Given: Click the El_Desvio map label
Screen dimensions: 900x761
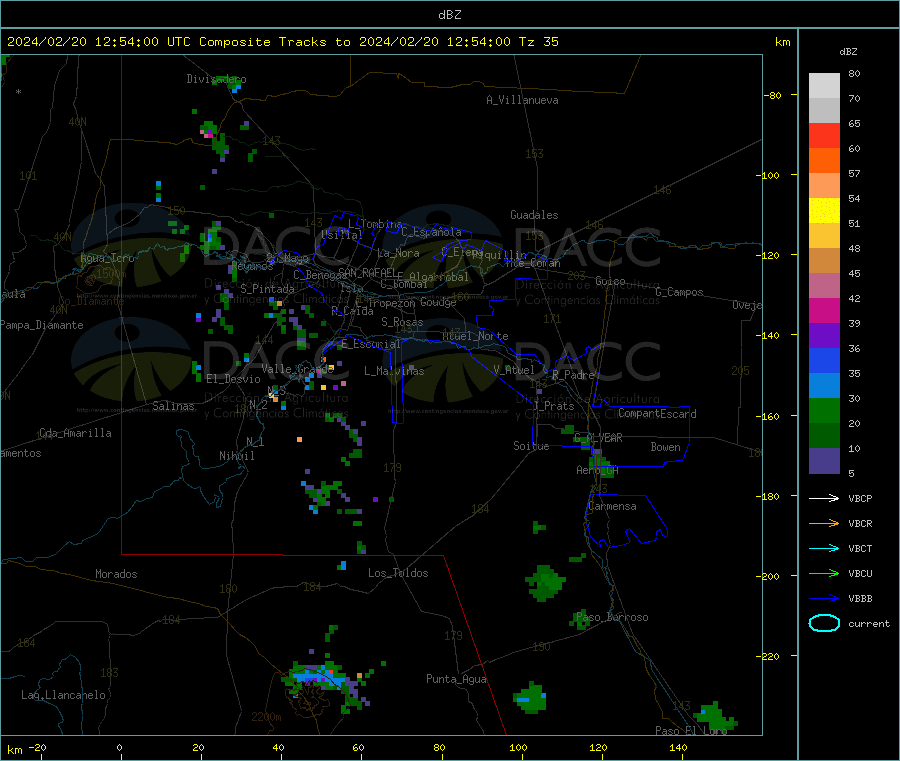Looking at the screenshot, I should click(x=234, y=379).
